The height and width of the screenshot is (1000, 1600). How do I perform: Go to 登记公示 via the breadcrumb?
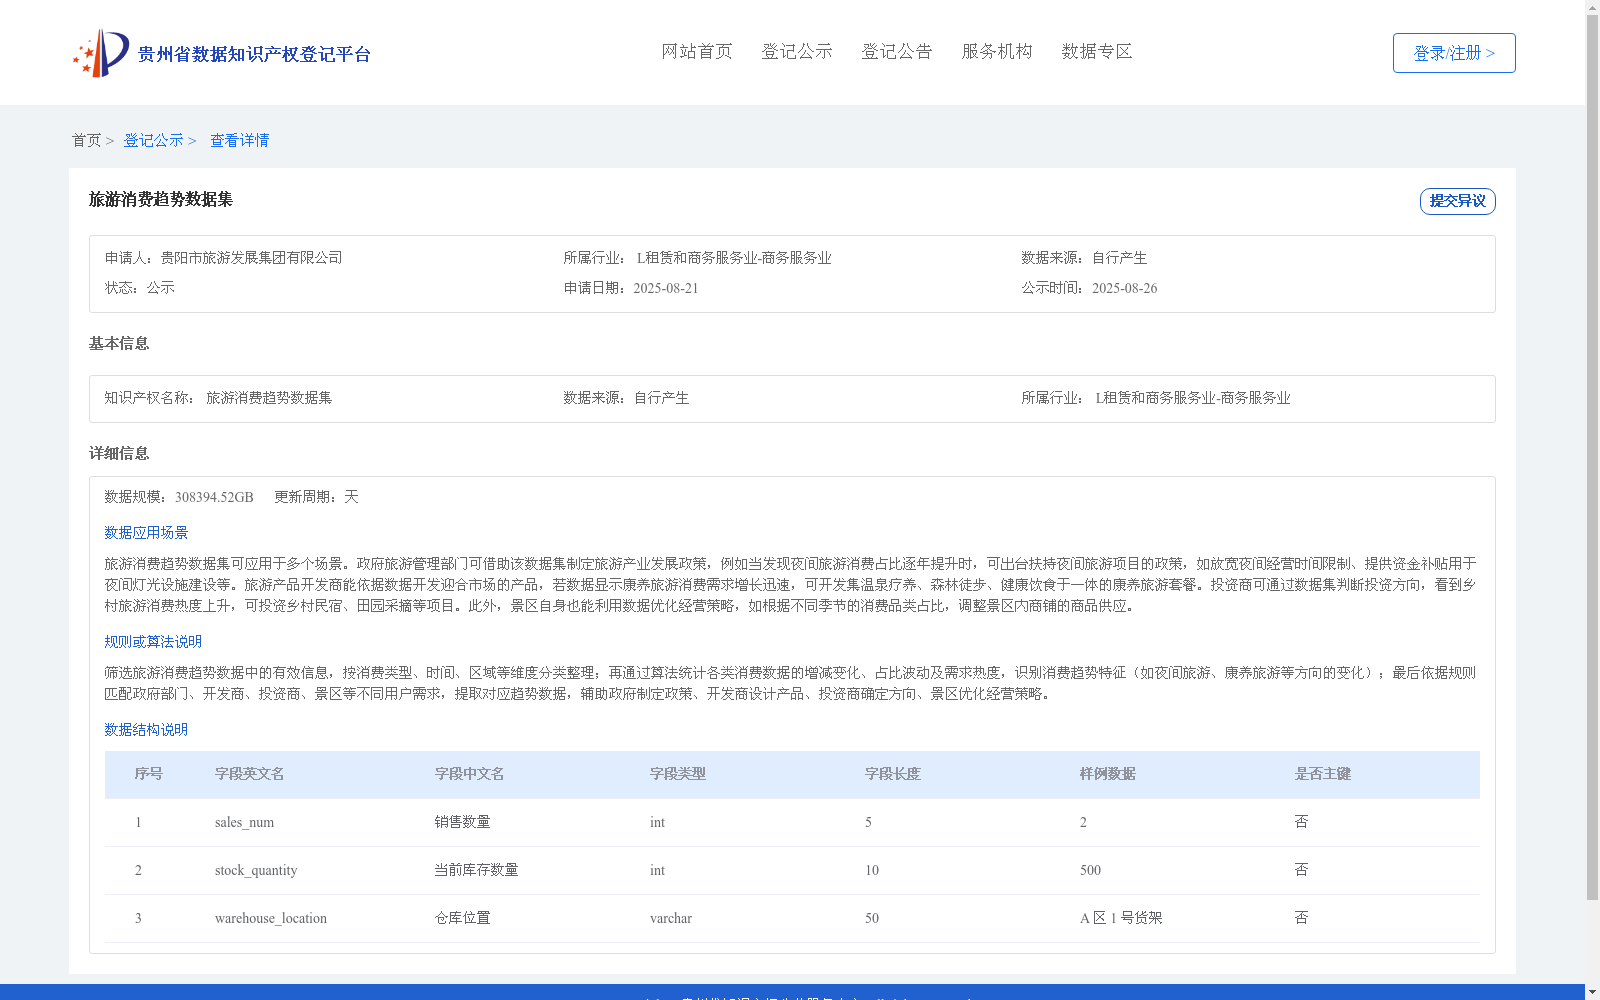(153, 141)
